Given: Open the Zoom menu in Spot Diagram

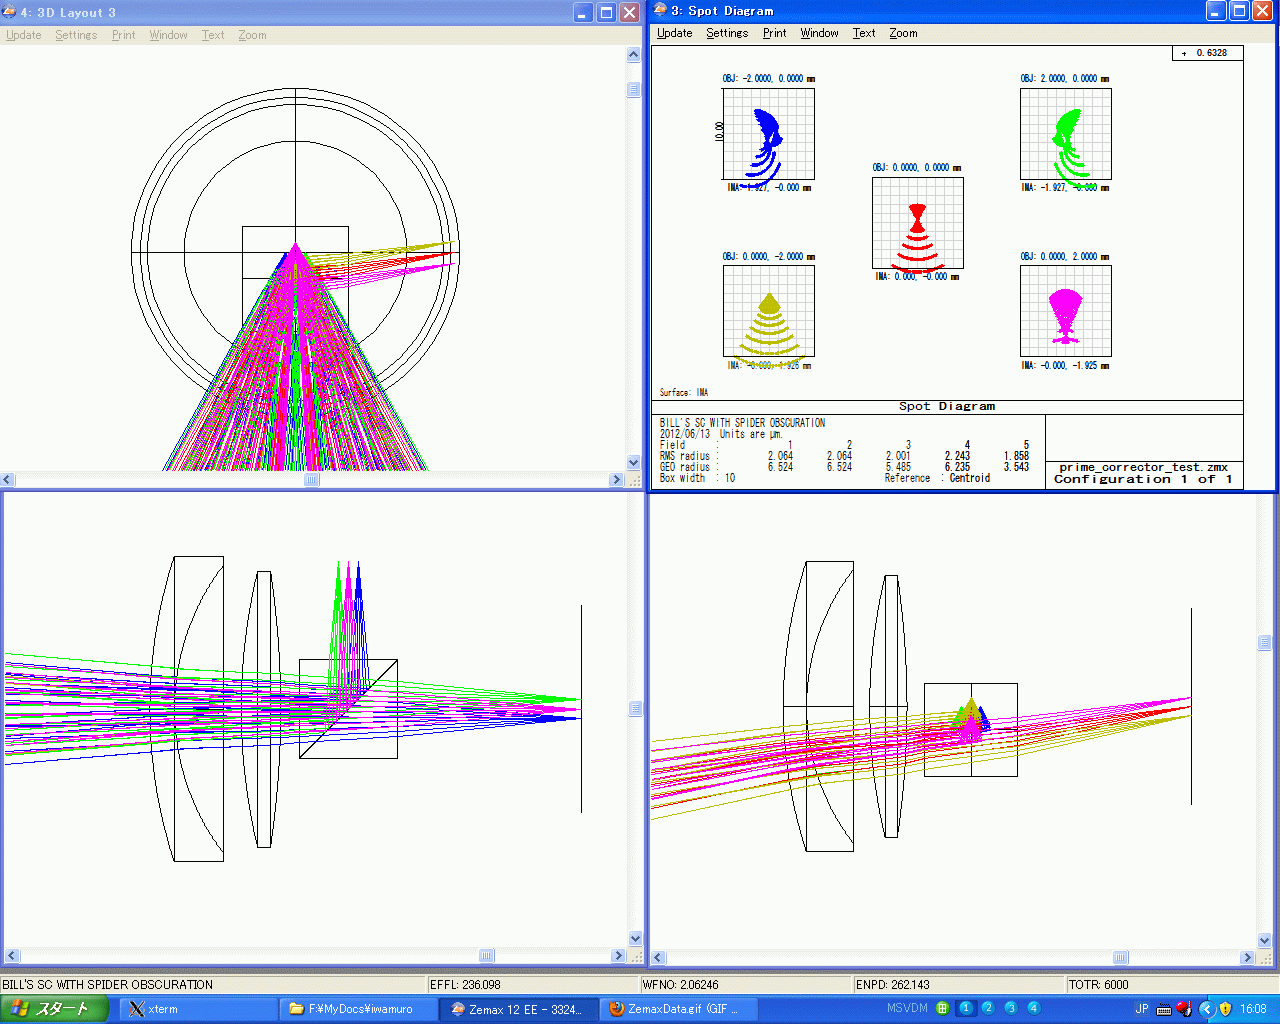Looking at the screenshot, I should [903, 33].
